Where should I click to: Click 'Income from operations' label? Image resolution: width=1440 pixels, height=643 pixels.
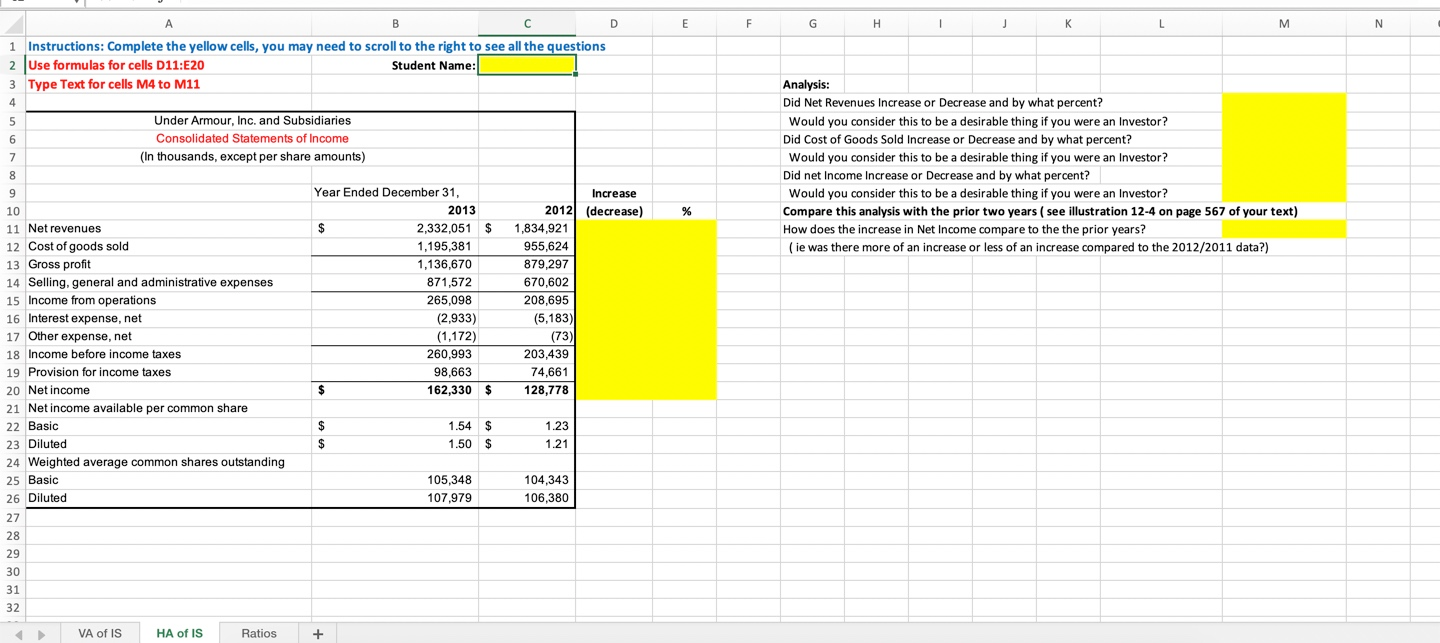[x=92, y=300]
